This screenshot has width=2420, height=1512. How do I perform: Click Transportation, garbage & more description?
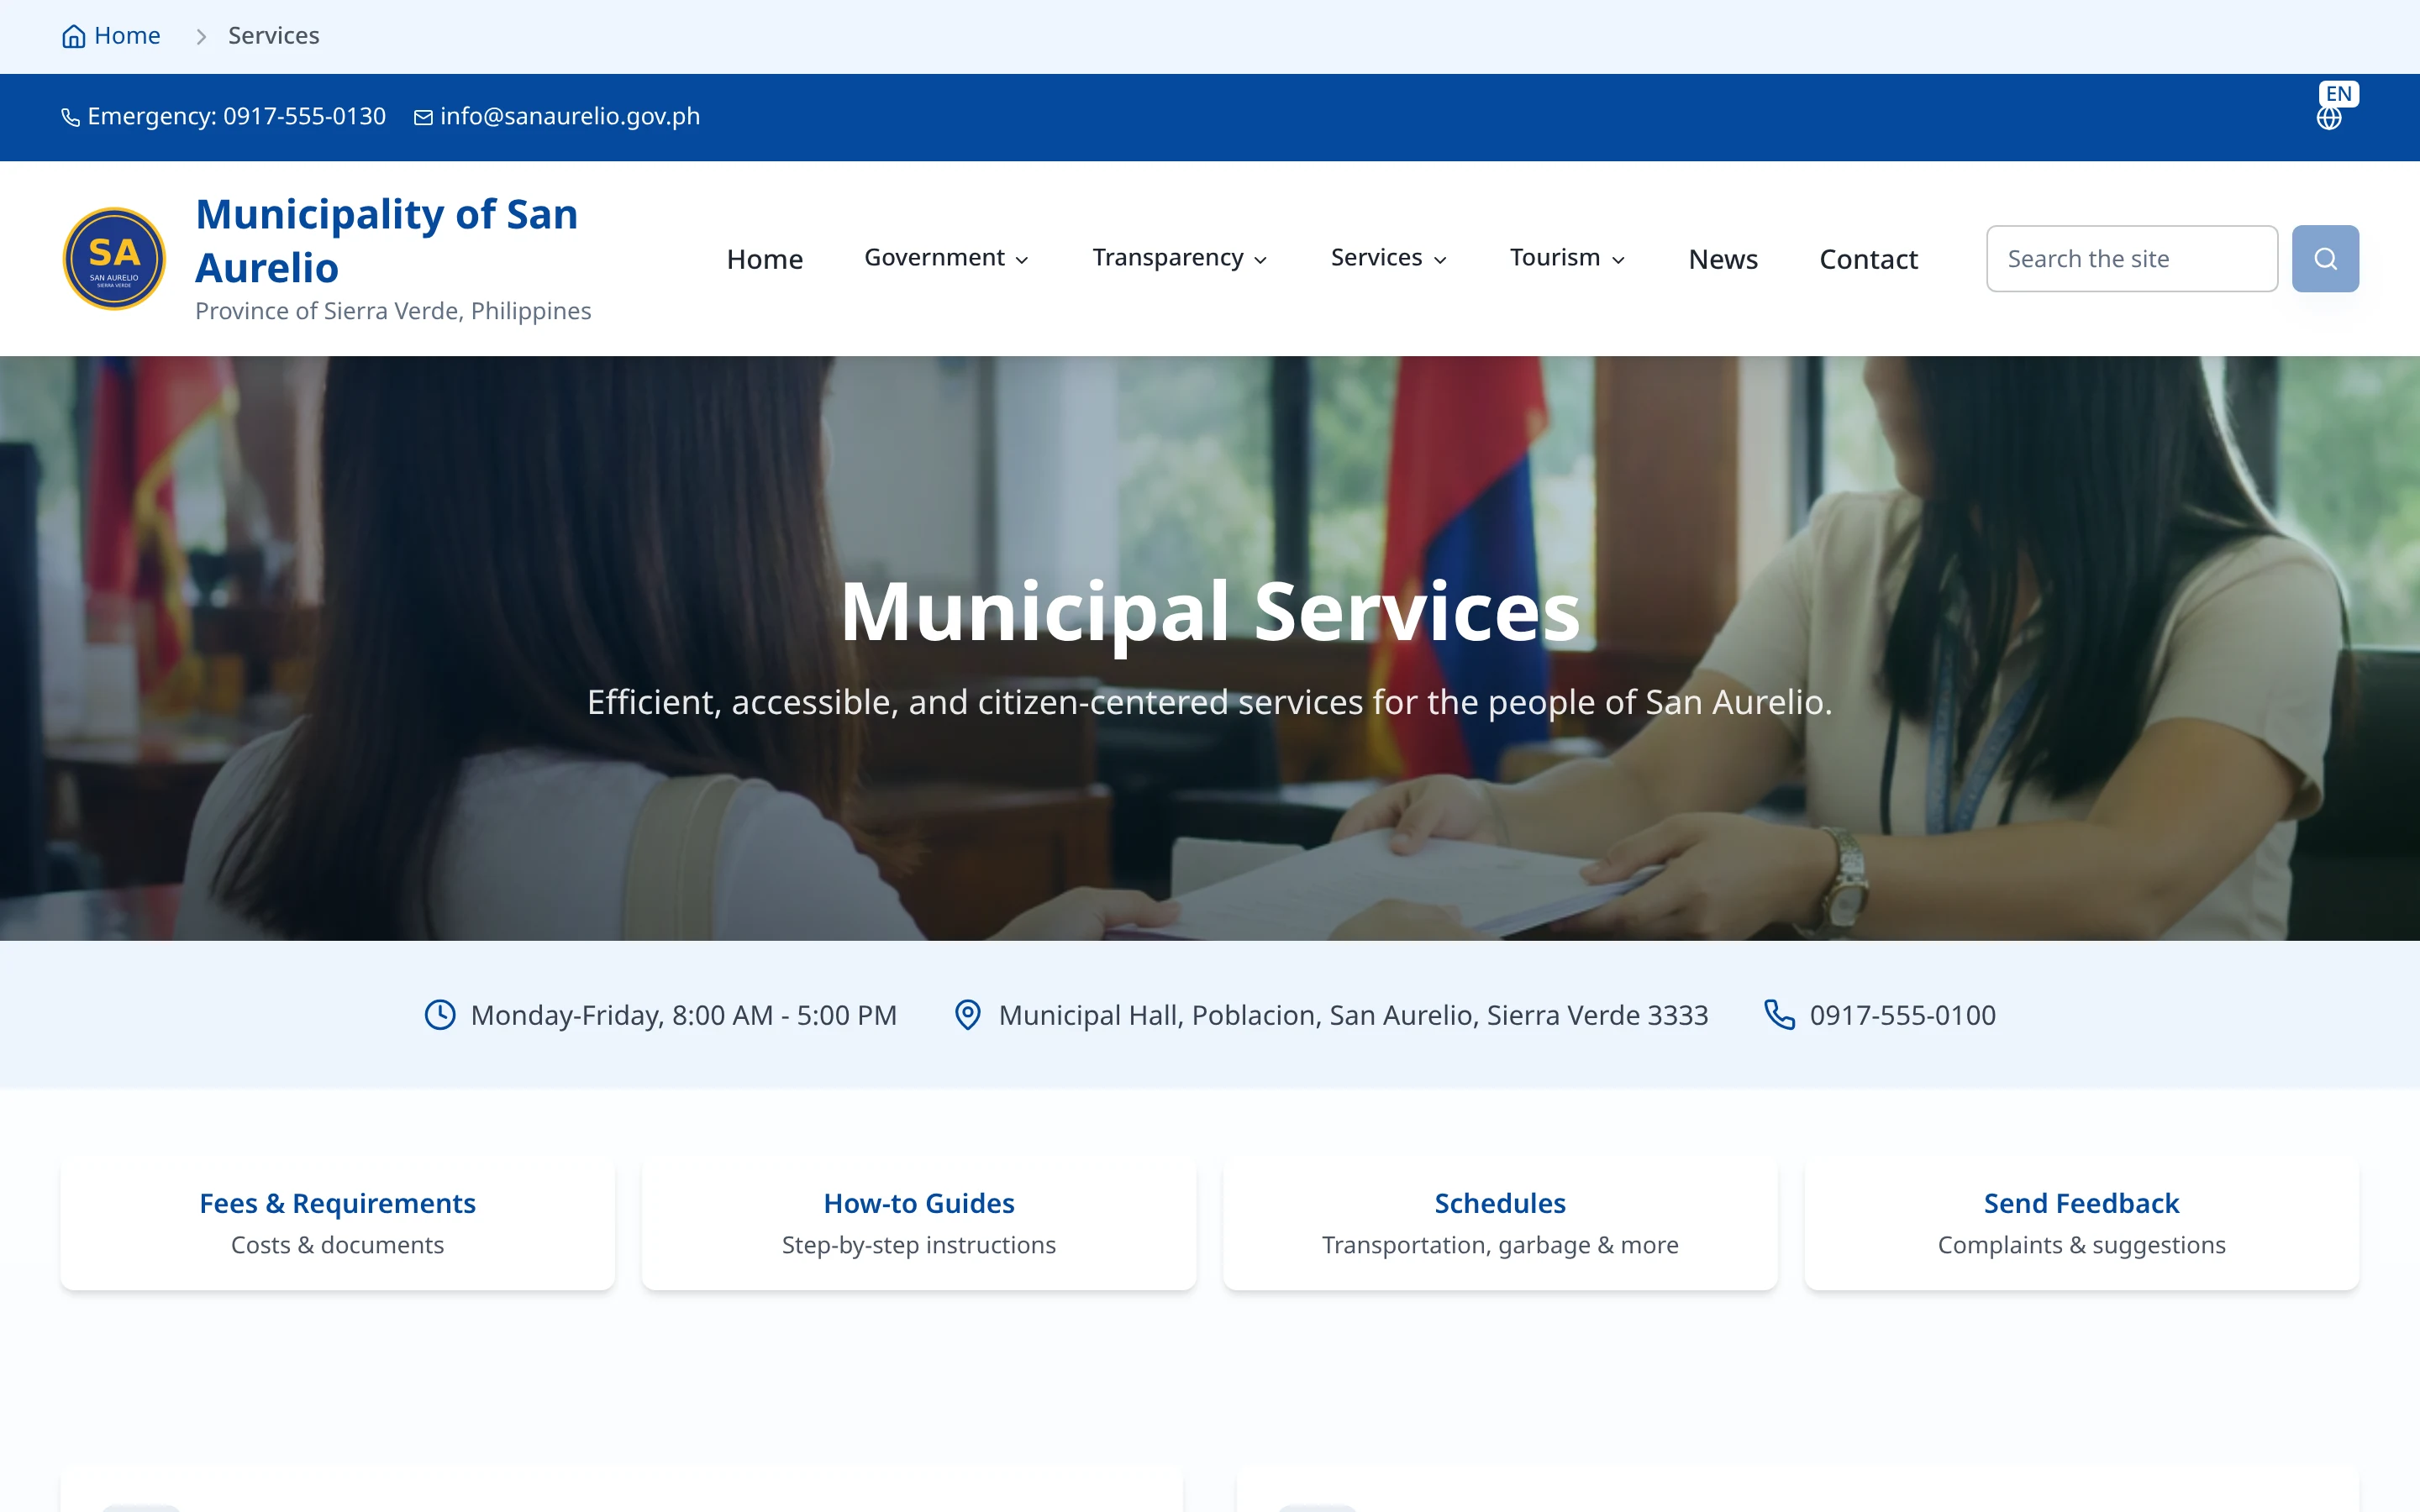point(1500,1245)
